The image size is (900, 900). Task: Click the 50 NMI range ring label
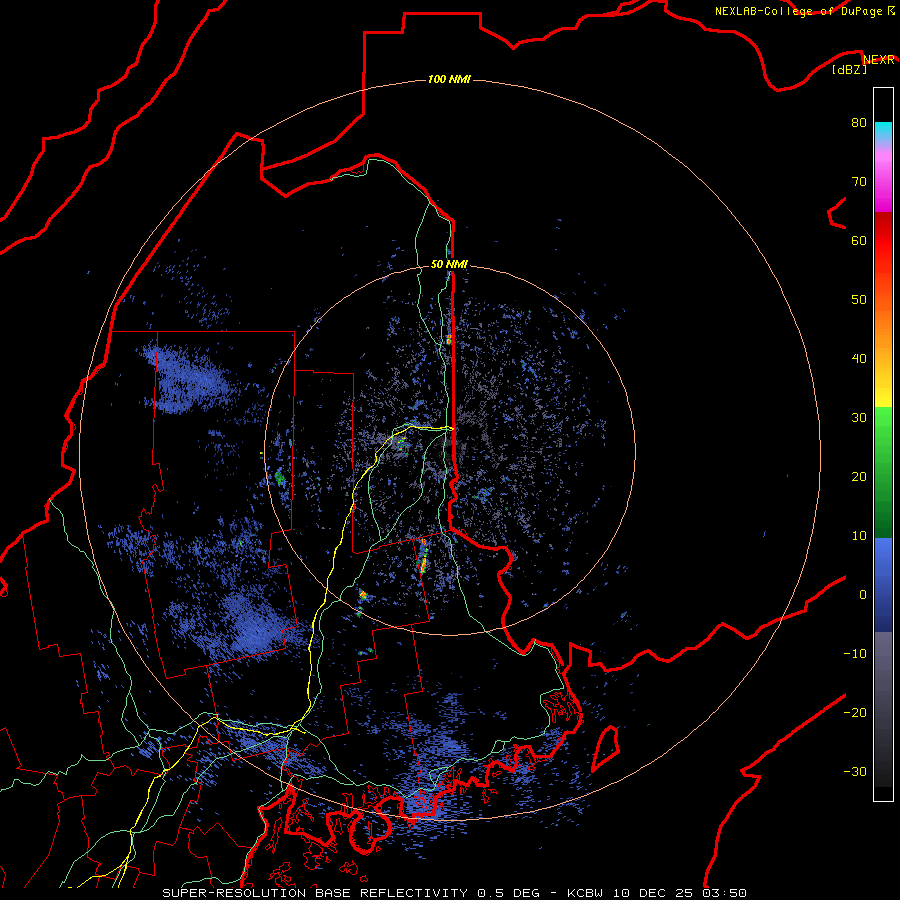449,265
